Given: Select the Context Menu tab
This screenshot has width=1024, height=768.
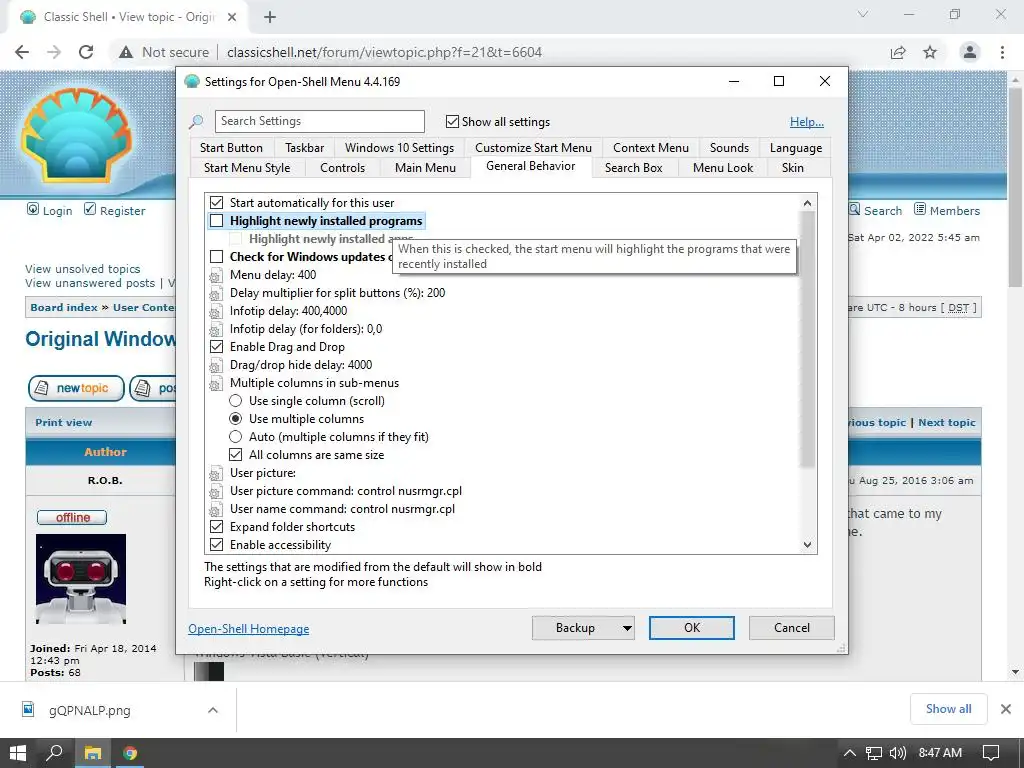Looking at the screenshot, I should (x=650, y=148).
